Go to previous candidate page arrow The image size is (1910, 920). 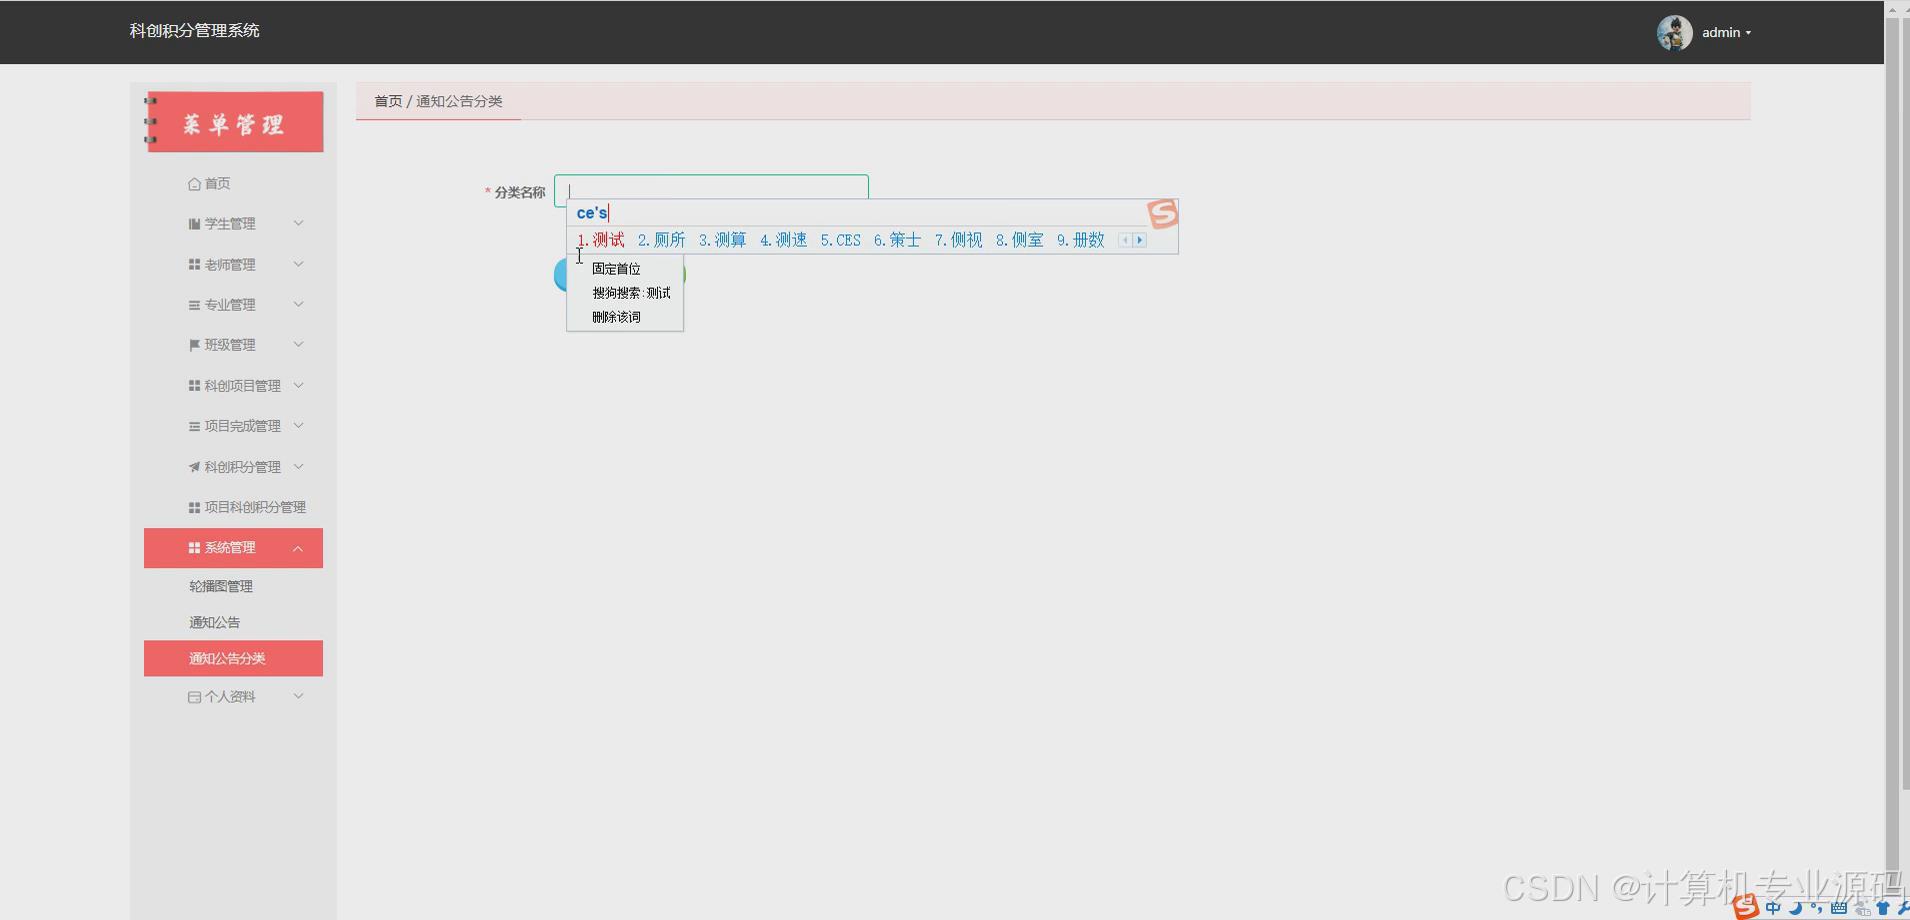[x=1125, y=240]
